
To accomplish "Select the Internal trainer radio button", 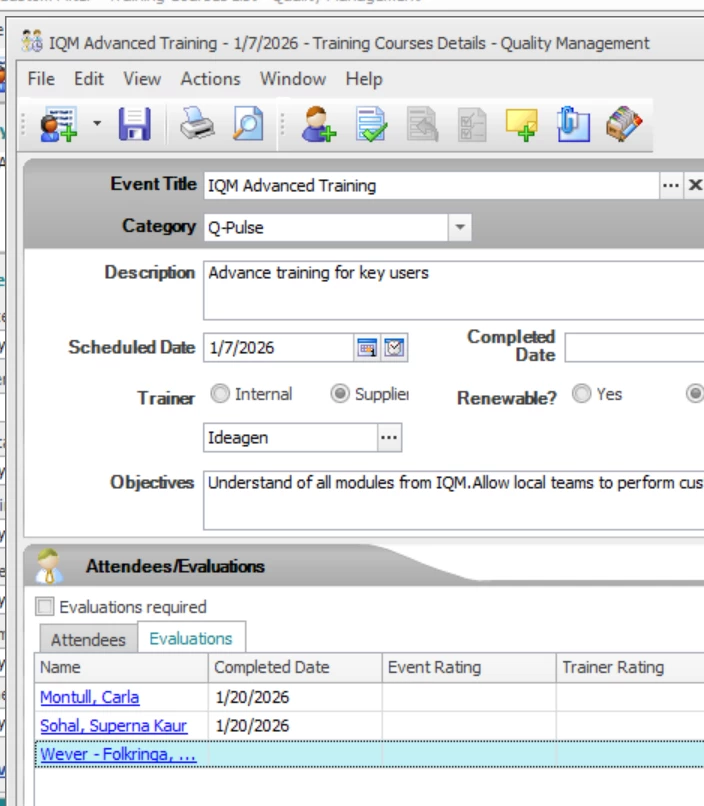I will click(x=220, y=394).
